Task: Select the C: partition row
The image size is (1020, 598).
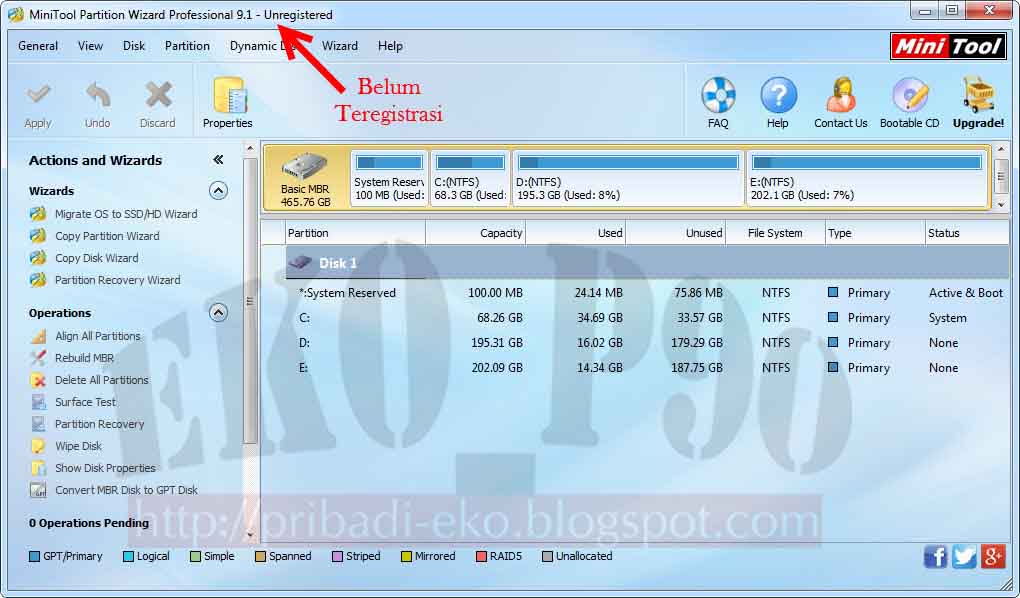Action: [x=647, y=318]
